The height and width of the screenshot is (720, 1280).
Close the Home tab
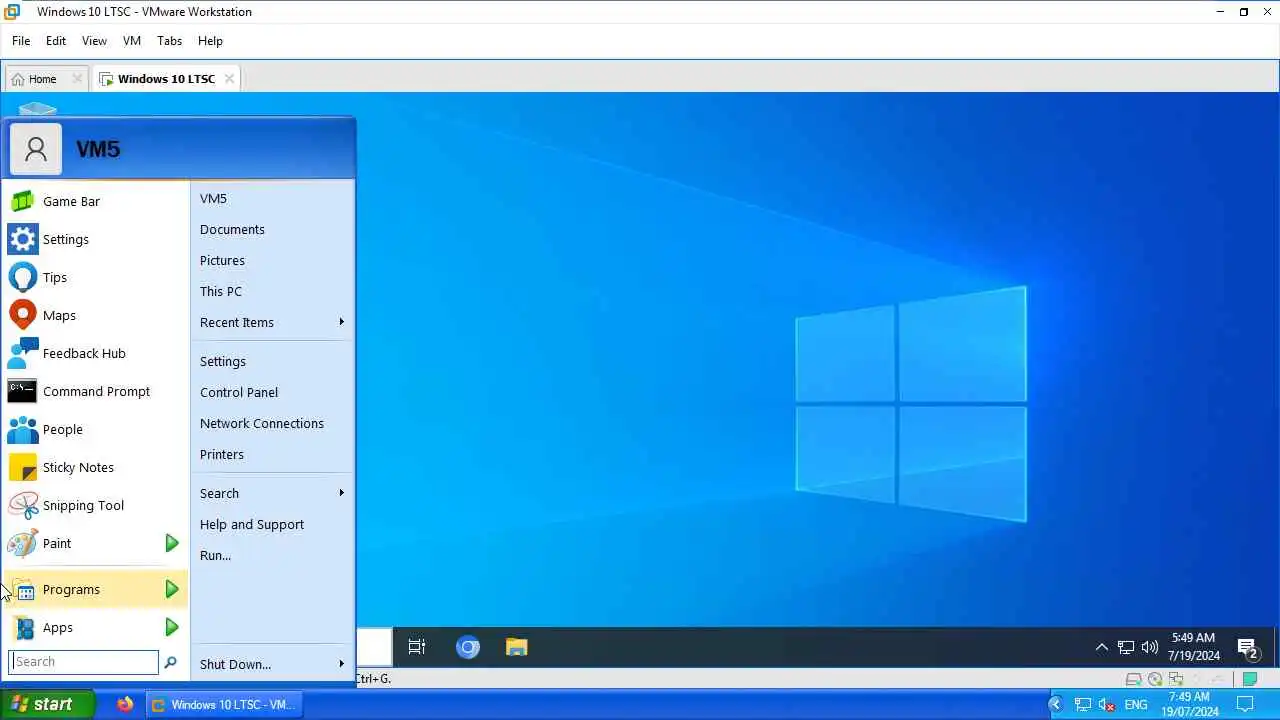[77, 79]
